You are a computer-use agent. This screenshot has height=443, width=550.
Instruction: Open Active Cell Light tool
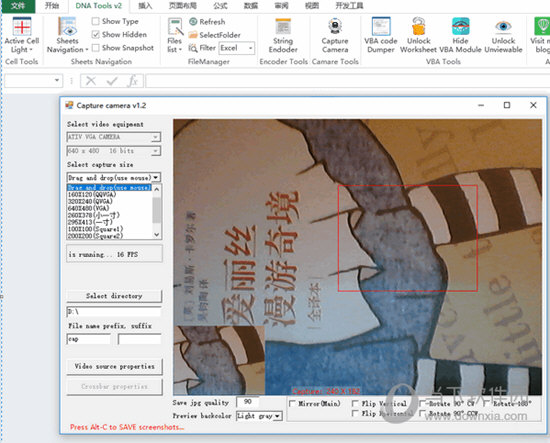click(x=22, y=35)
